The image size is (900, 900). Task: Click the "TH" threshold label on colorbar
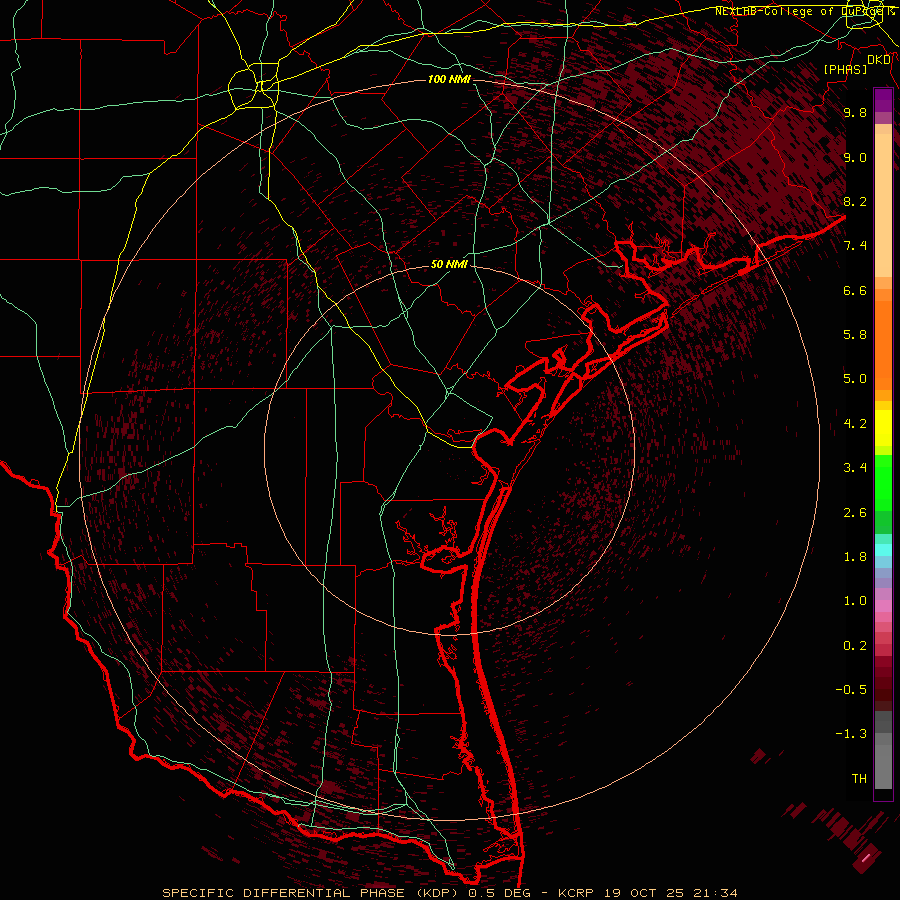(x=859, y=779)
